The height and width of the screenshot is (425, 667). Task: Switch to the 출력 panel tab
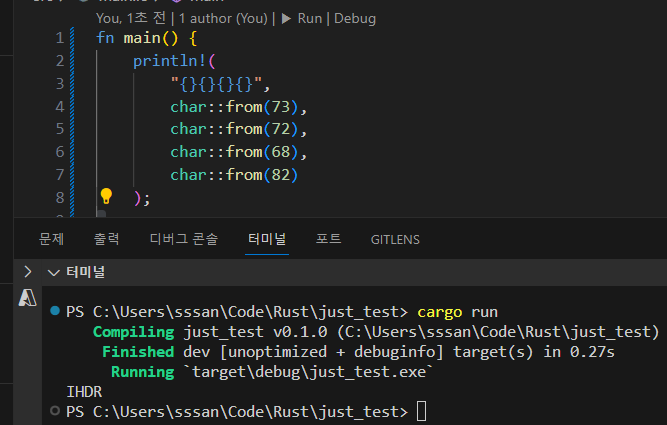[106, 239]
